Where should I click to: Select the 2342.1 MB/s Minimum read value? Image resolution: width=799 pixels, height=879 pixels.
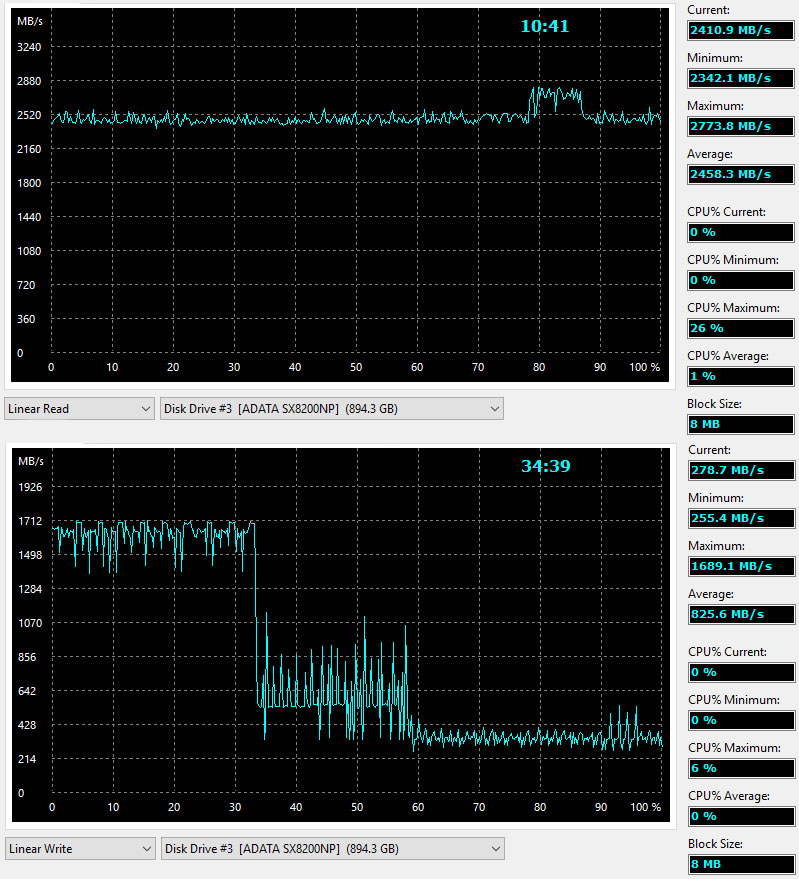pyautogui.click(x=740, y=78)
